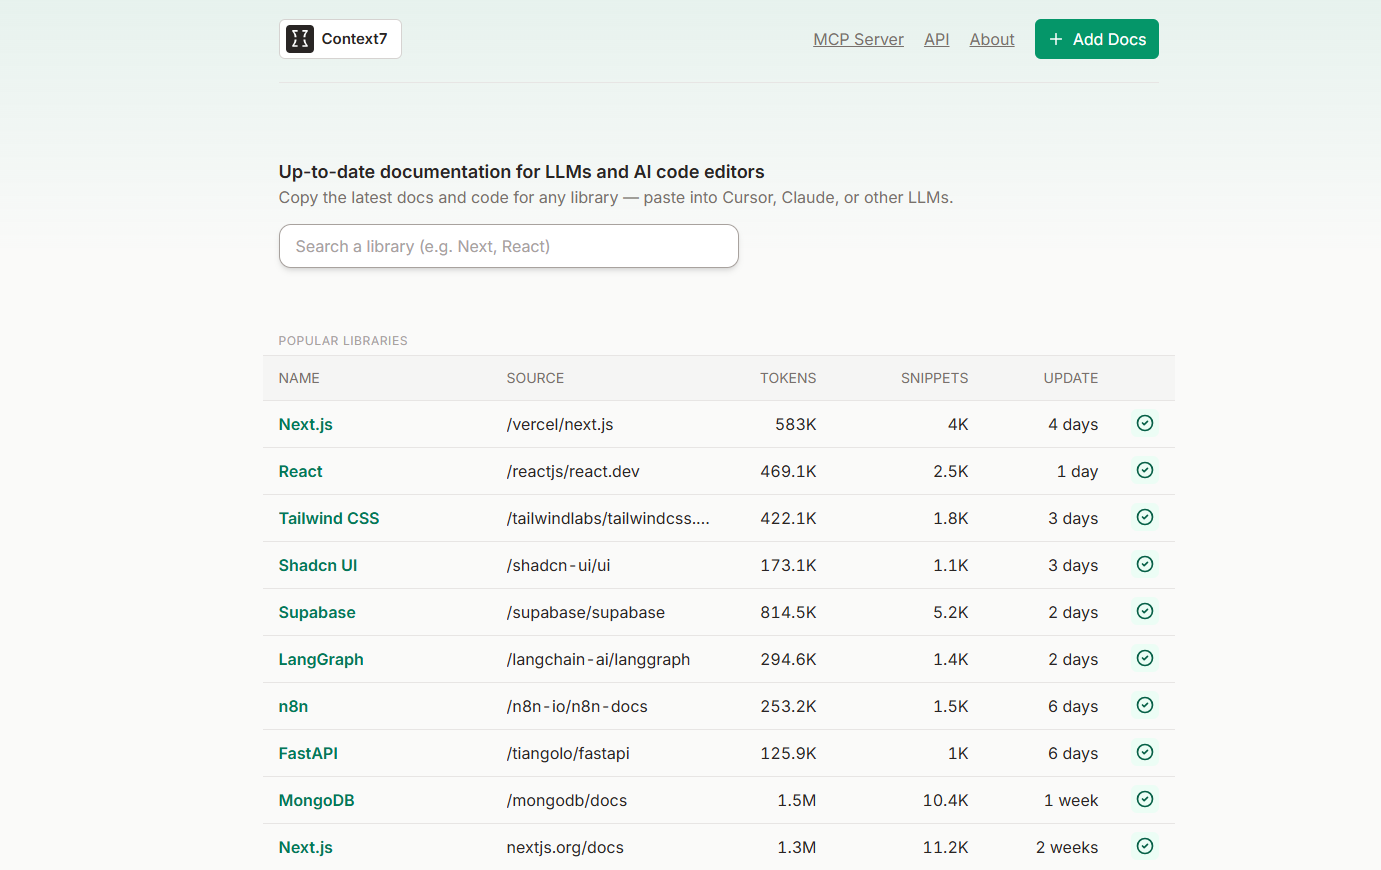Click the check icon in the Tailwind CSS row
1381x870 pixels.
click(1145, 517)
